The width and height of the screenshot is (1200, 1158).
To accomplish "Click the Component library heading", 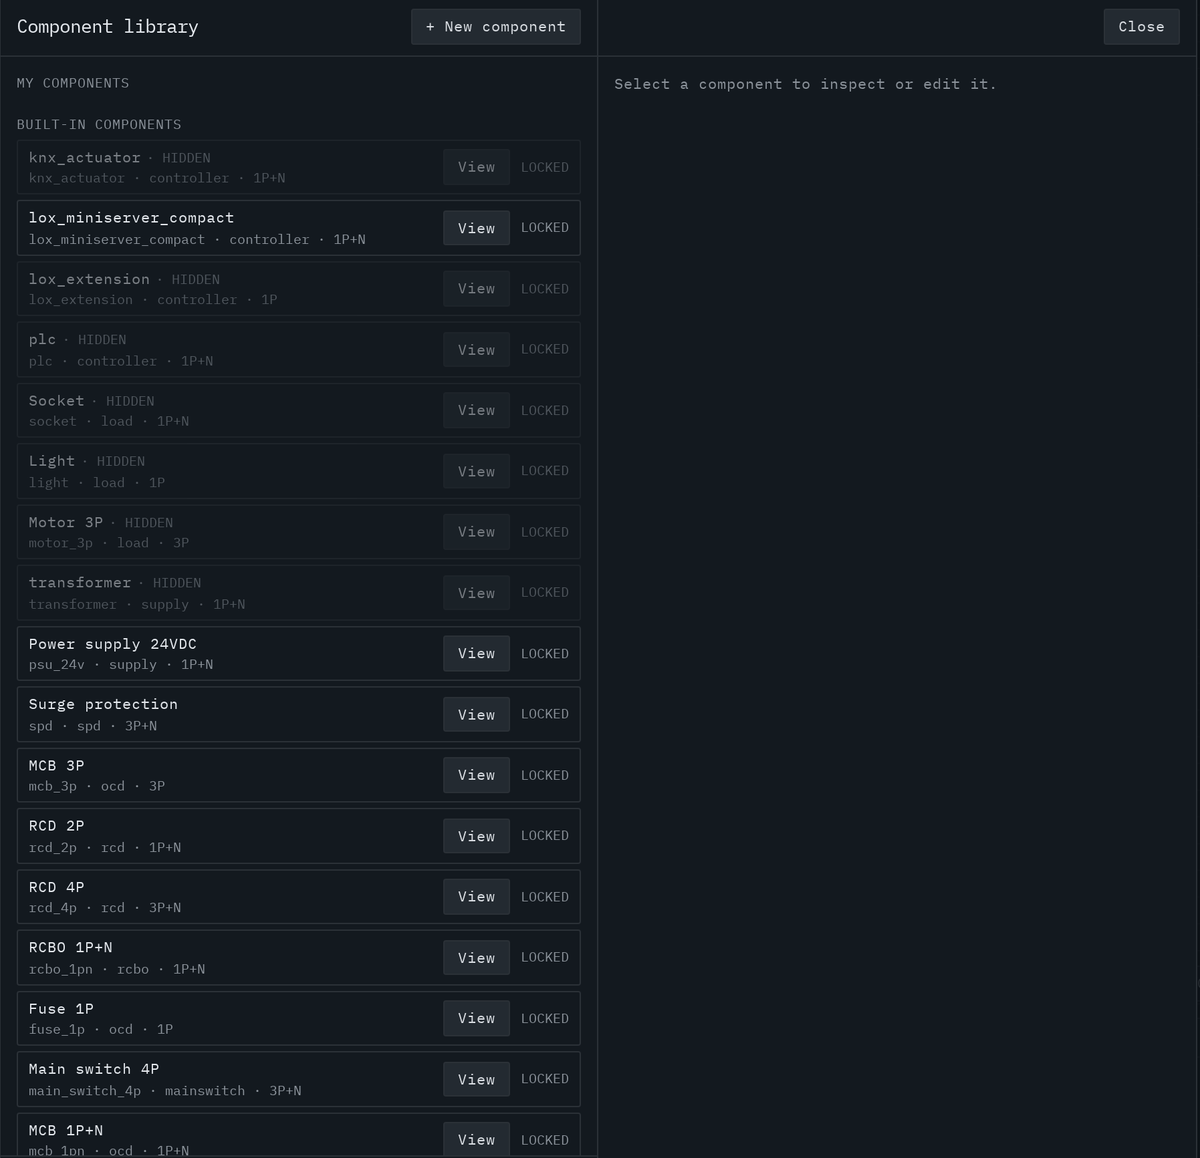I will [108, 27].
